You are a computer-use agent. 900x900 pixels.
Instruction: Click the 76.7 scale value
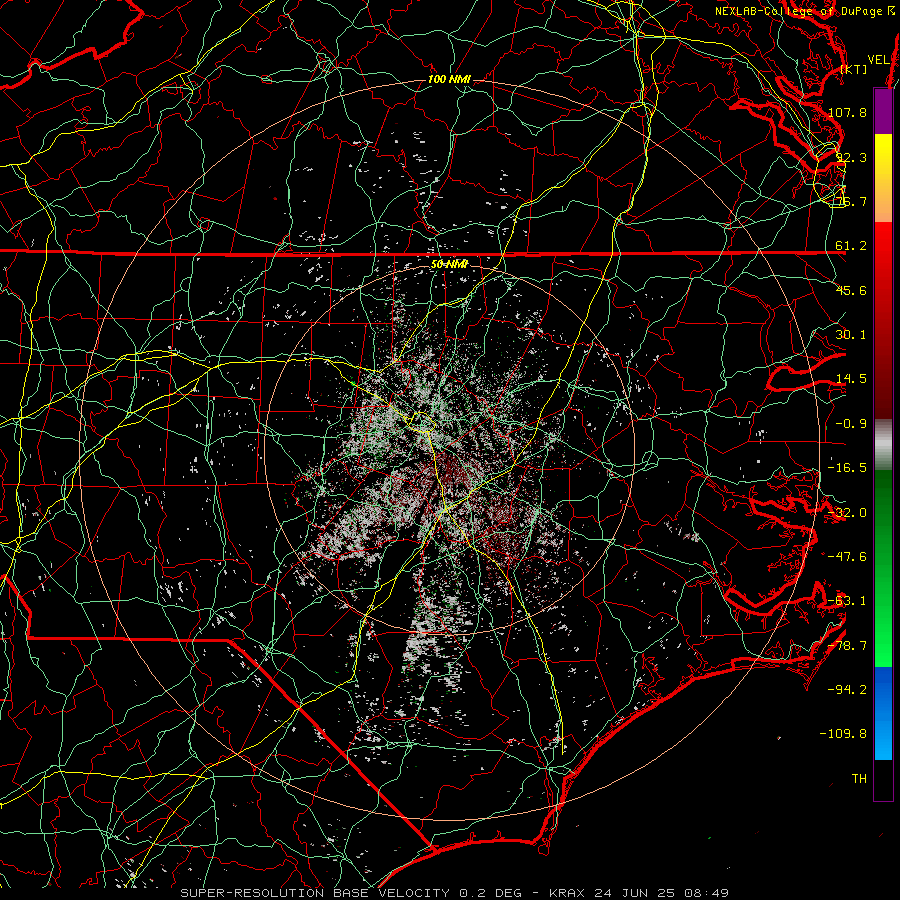(851, 201)
